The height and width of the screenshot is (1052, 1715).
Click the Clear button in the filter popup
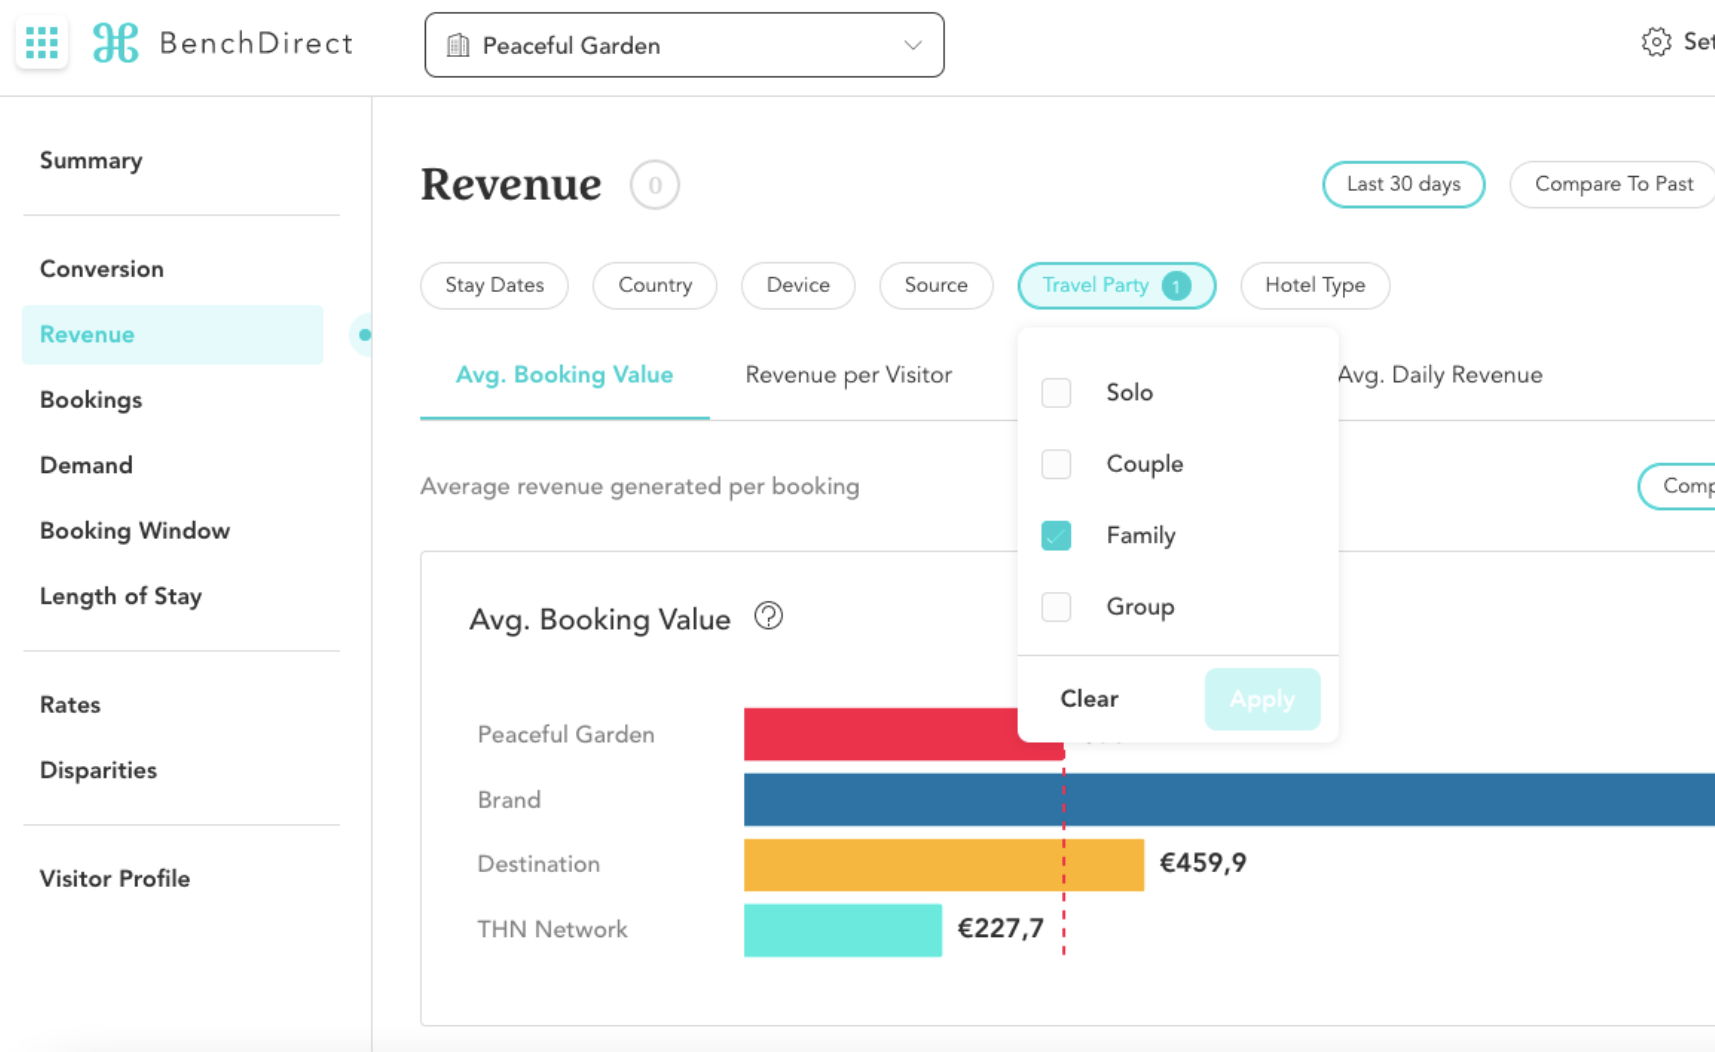tap(1088, 699)
